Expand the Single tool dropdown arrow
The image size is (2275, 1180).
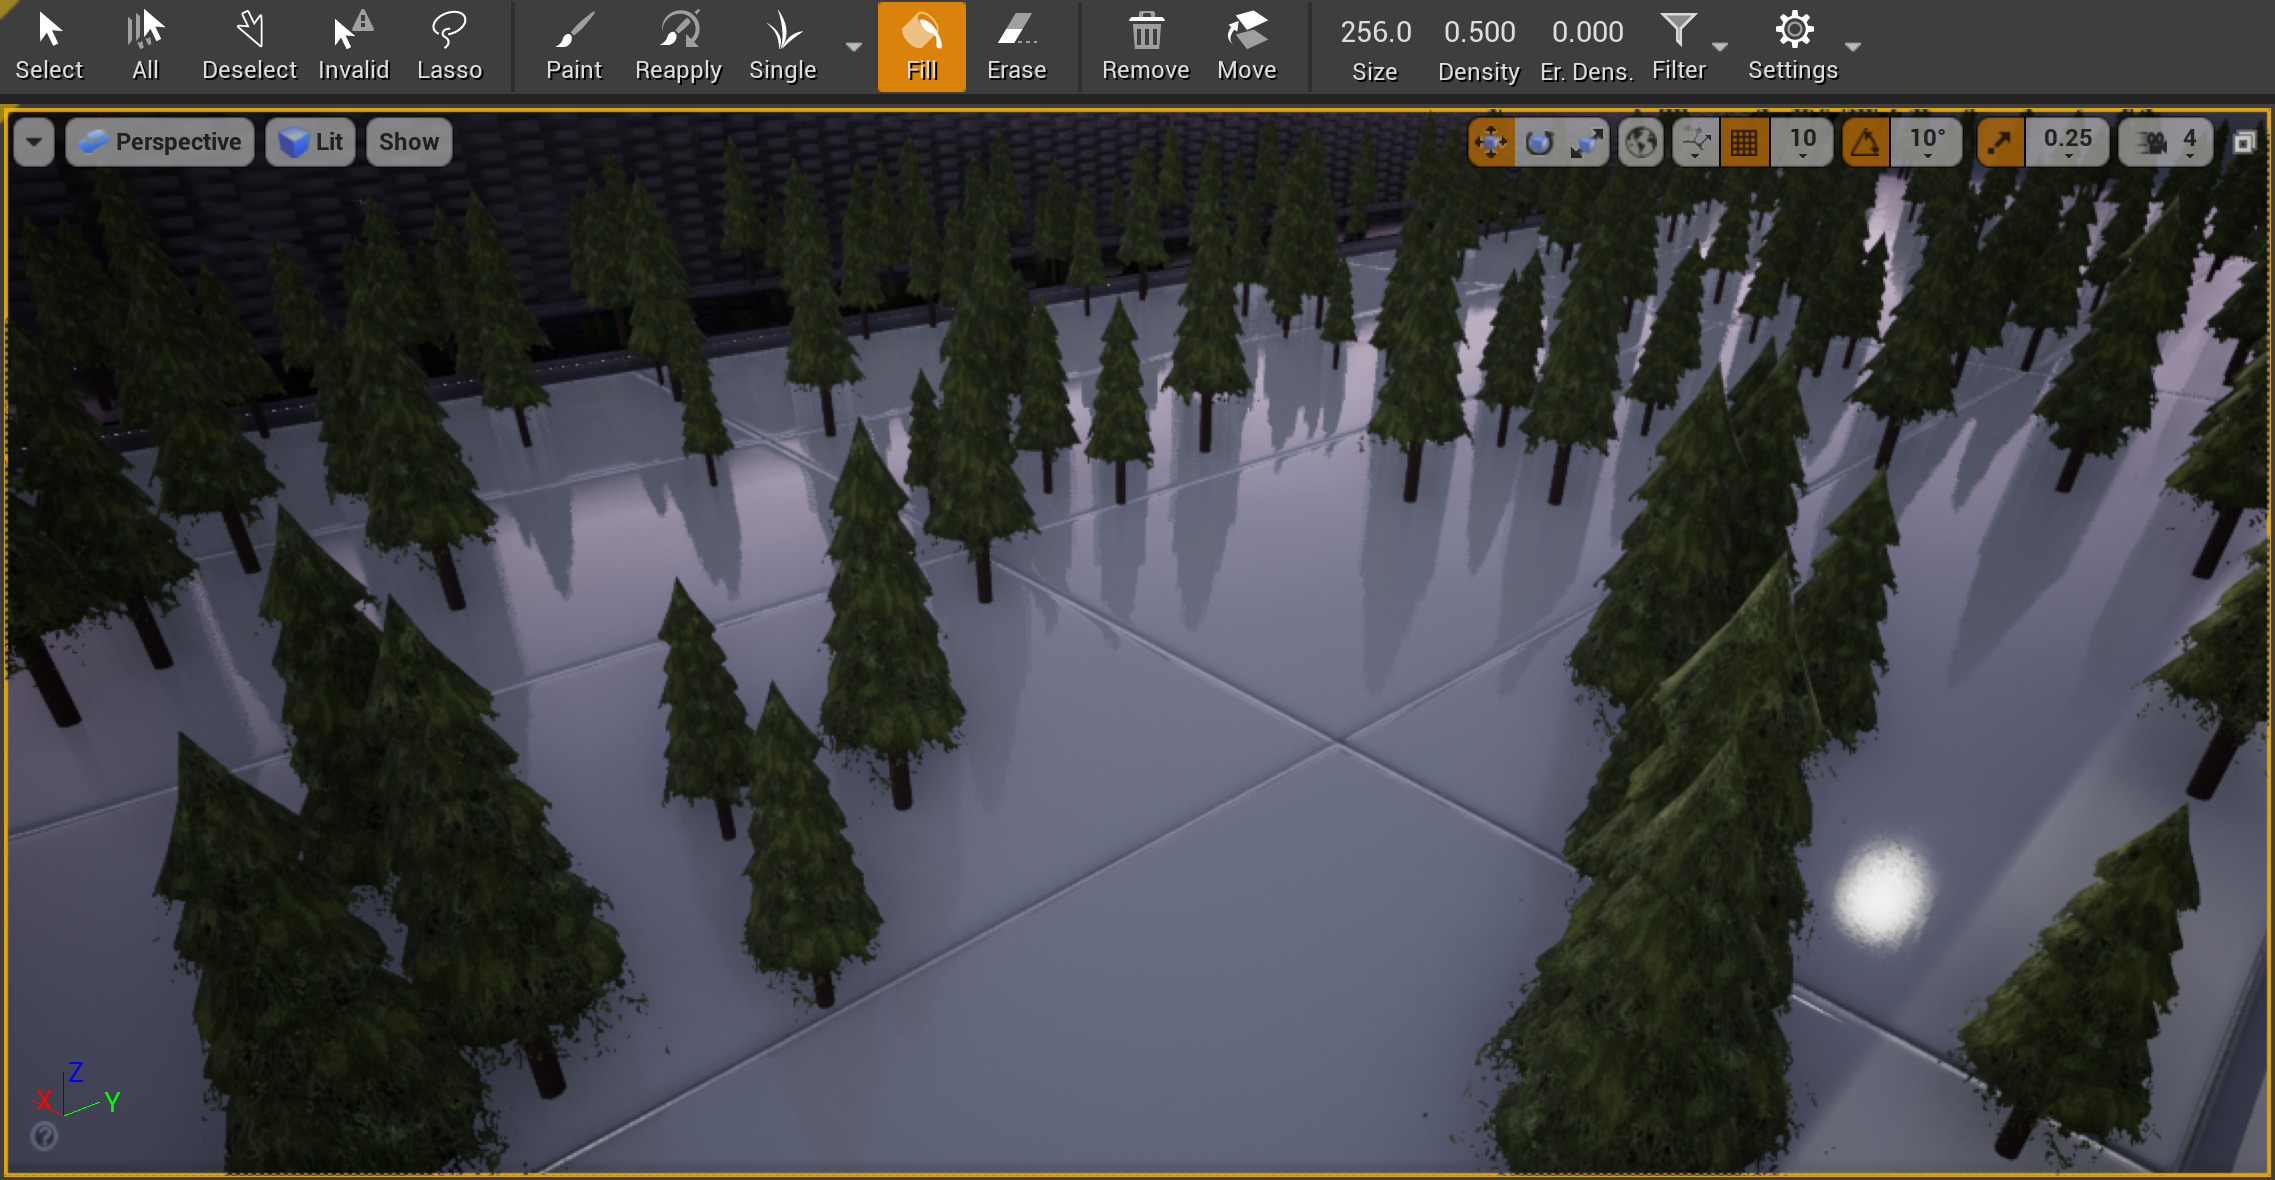click(x=853, y=47)
